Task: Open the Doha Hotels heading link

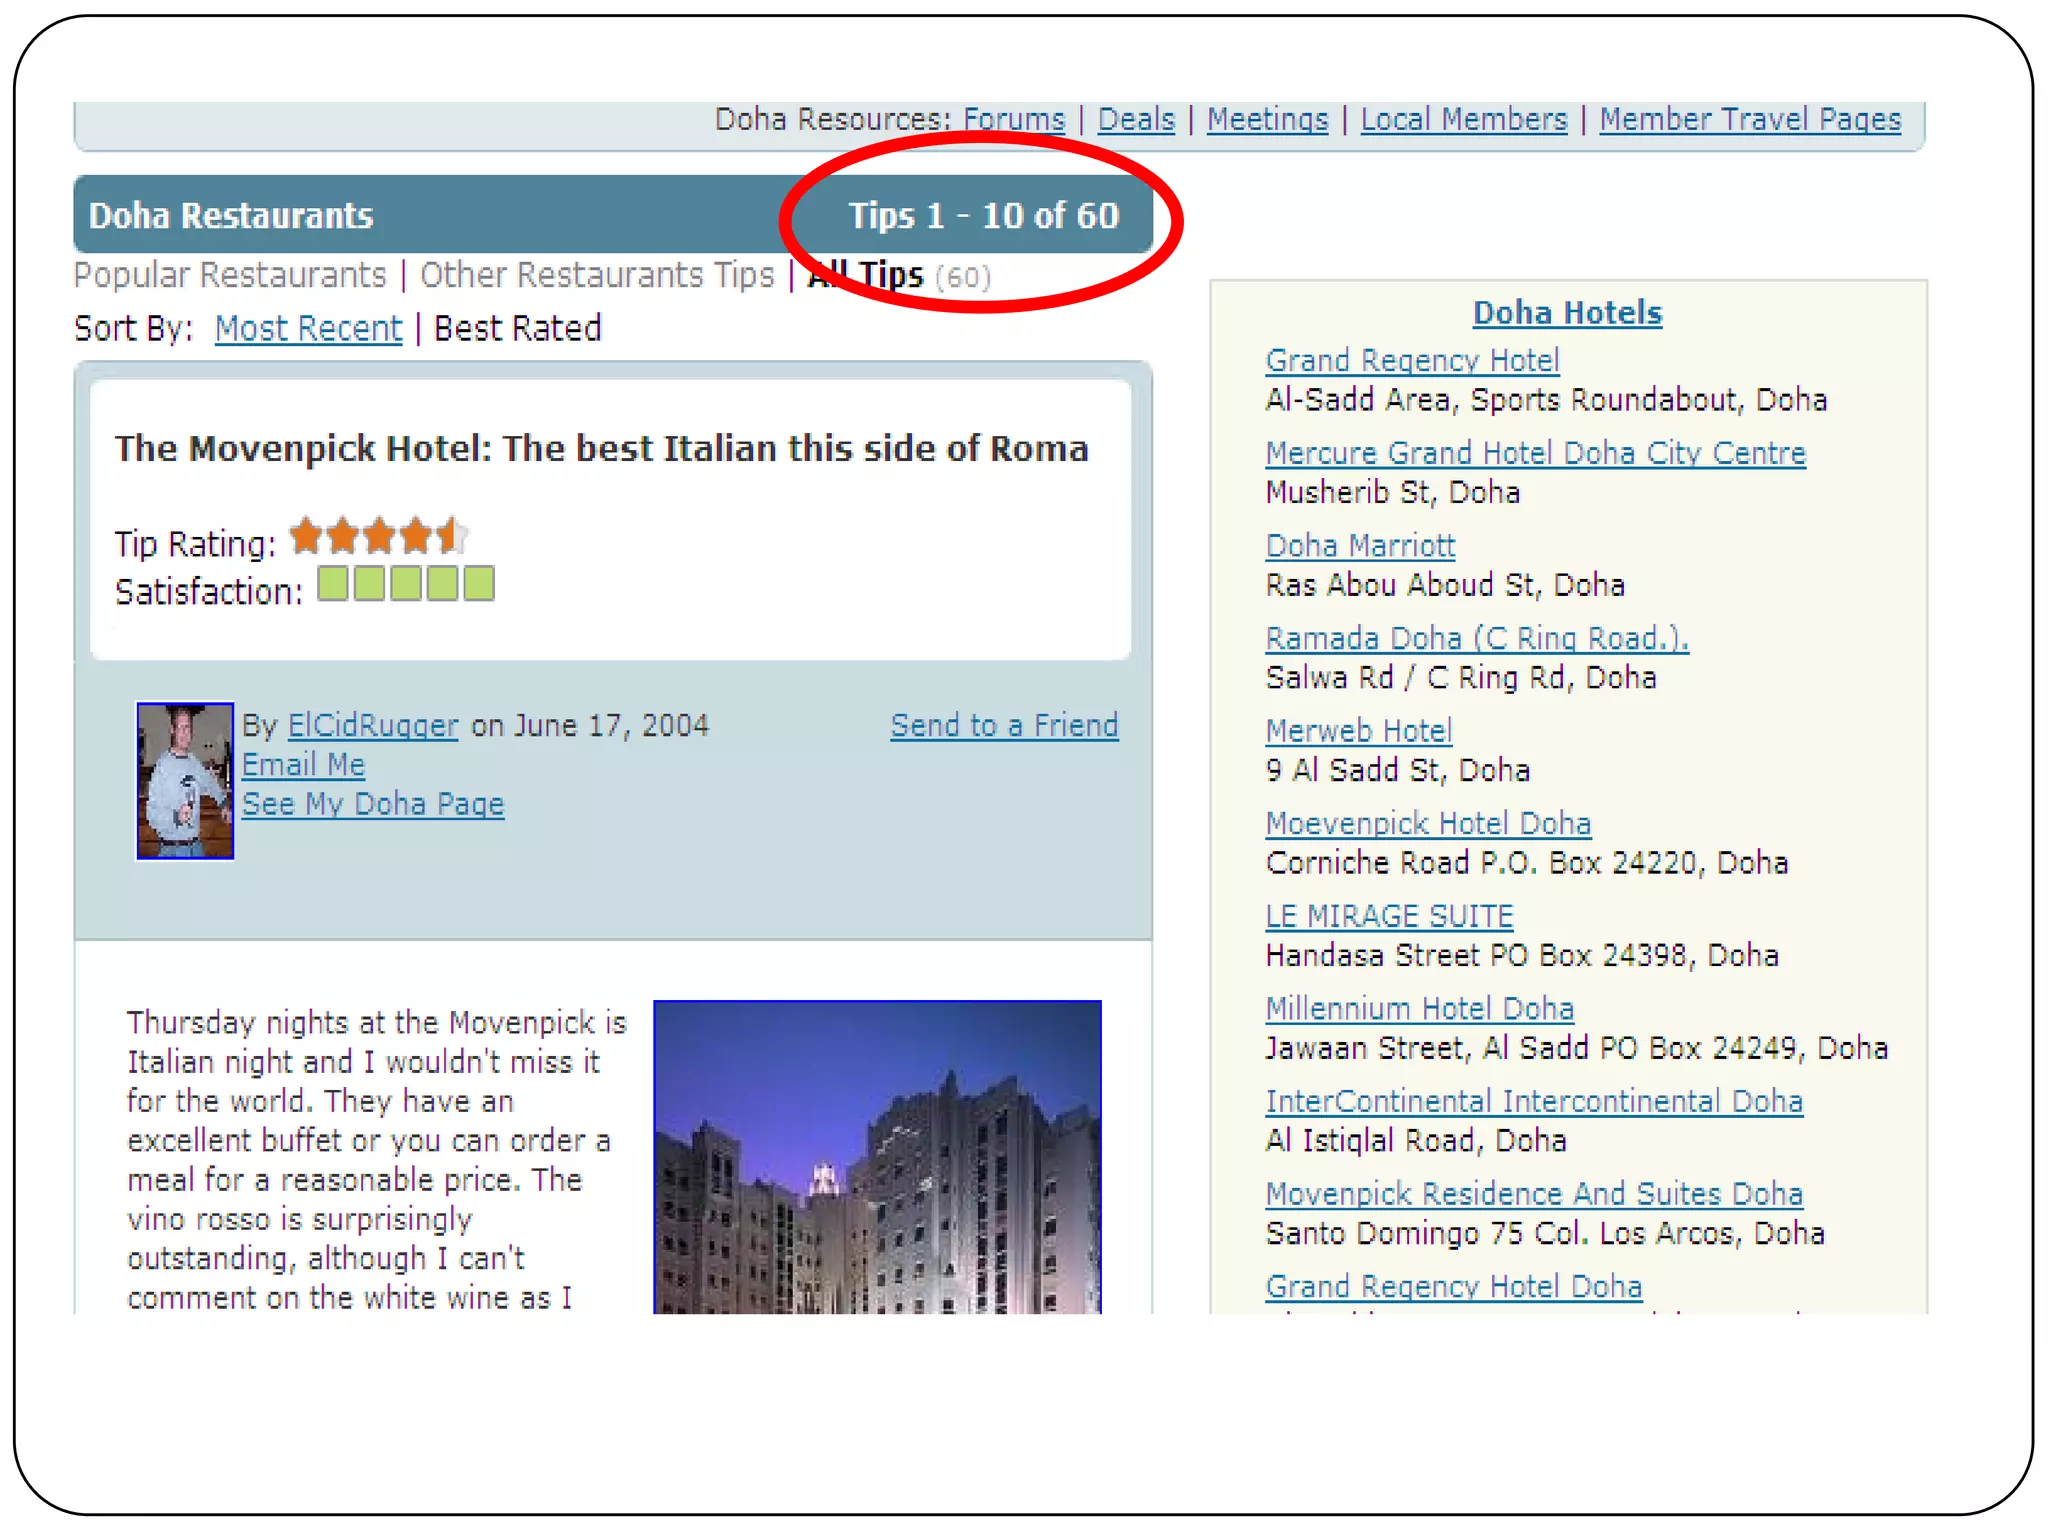Action: [x=1567, y=313]
